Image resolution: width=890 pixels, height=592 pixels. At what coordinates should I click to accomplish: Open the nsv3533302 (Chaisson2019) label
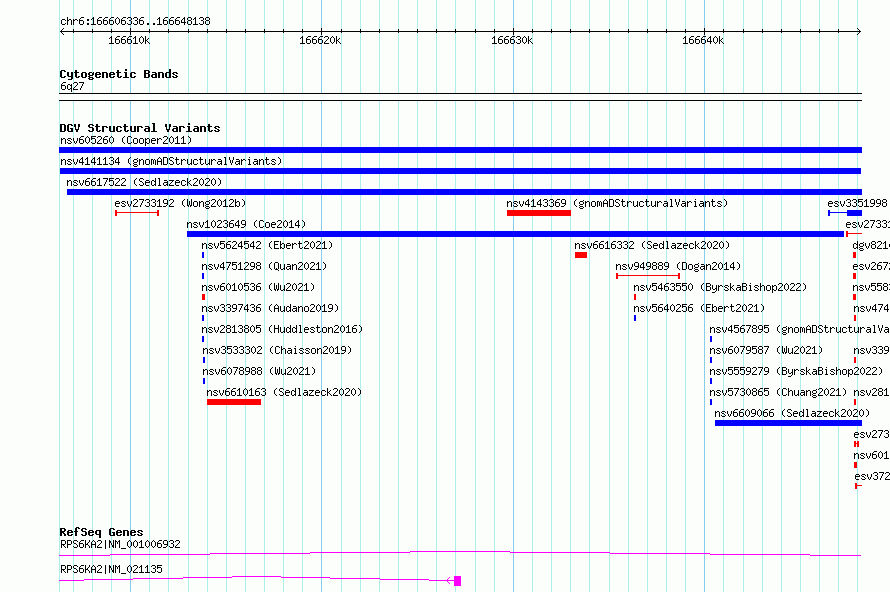point(277,350)
